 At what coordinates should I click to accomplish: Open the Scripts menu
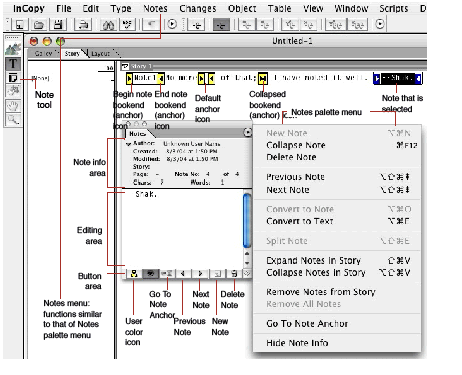pyautogui.click(x=394, y=8)
